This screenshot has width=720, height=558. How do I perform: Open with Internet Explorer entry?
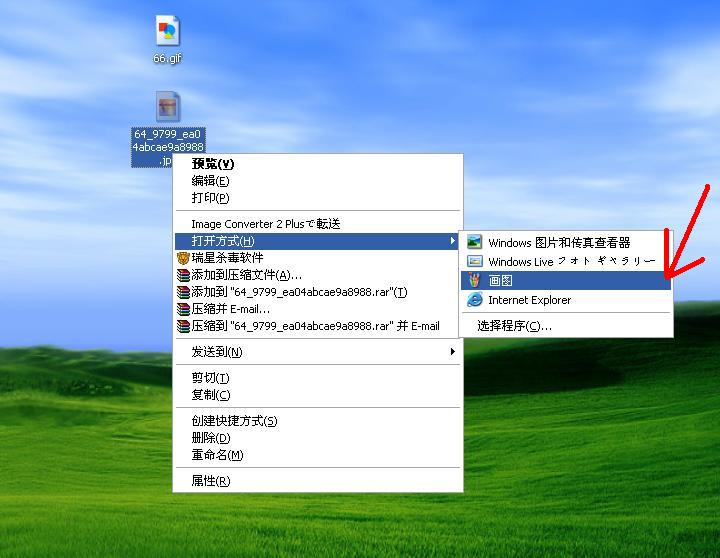coord(566,299)
